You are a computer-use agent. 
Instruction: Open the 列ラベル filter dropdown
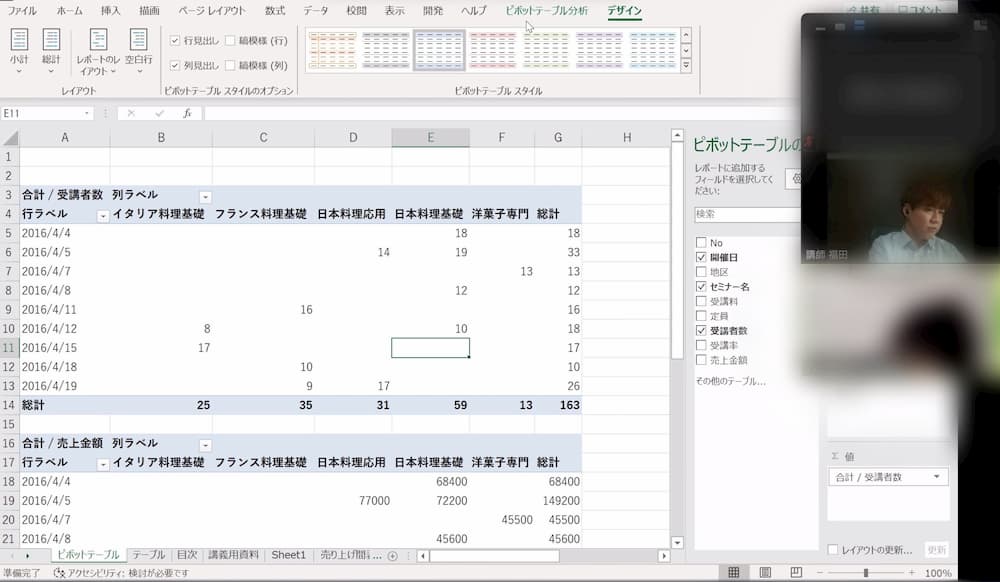tap(205, 195)
